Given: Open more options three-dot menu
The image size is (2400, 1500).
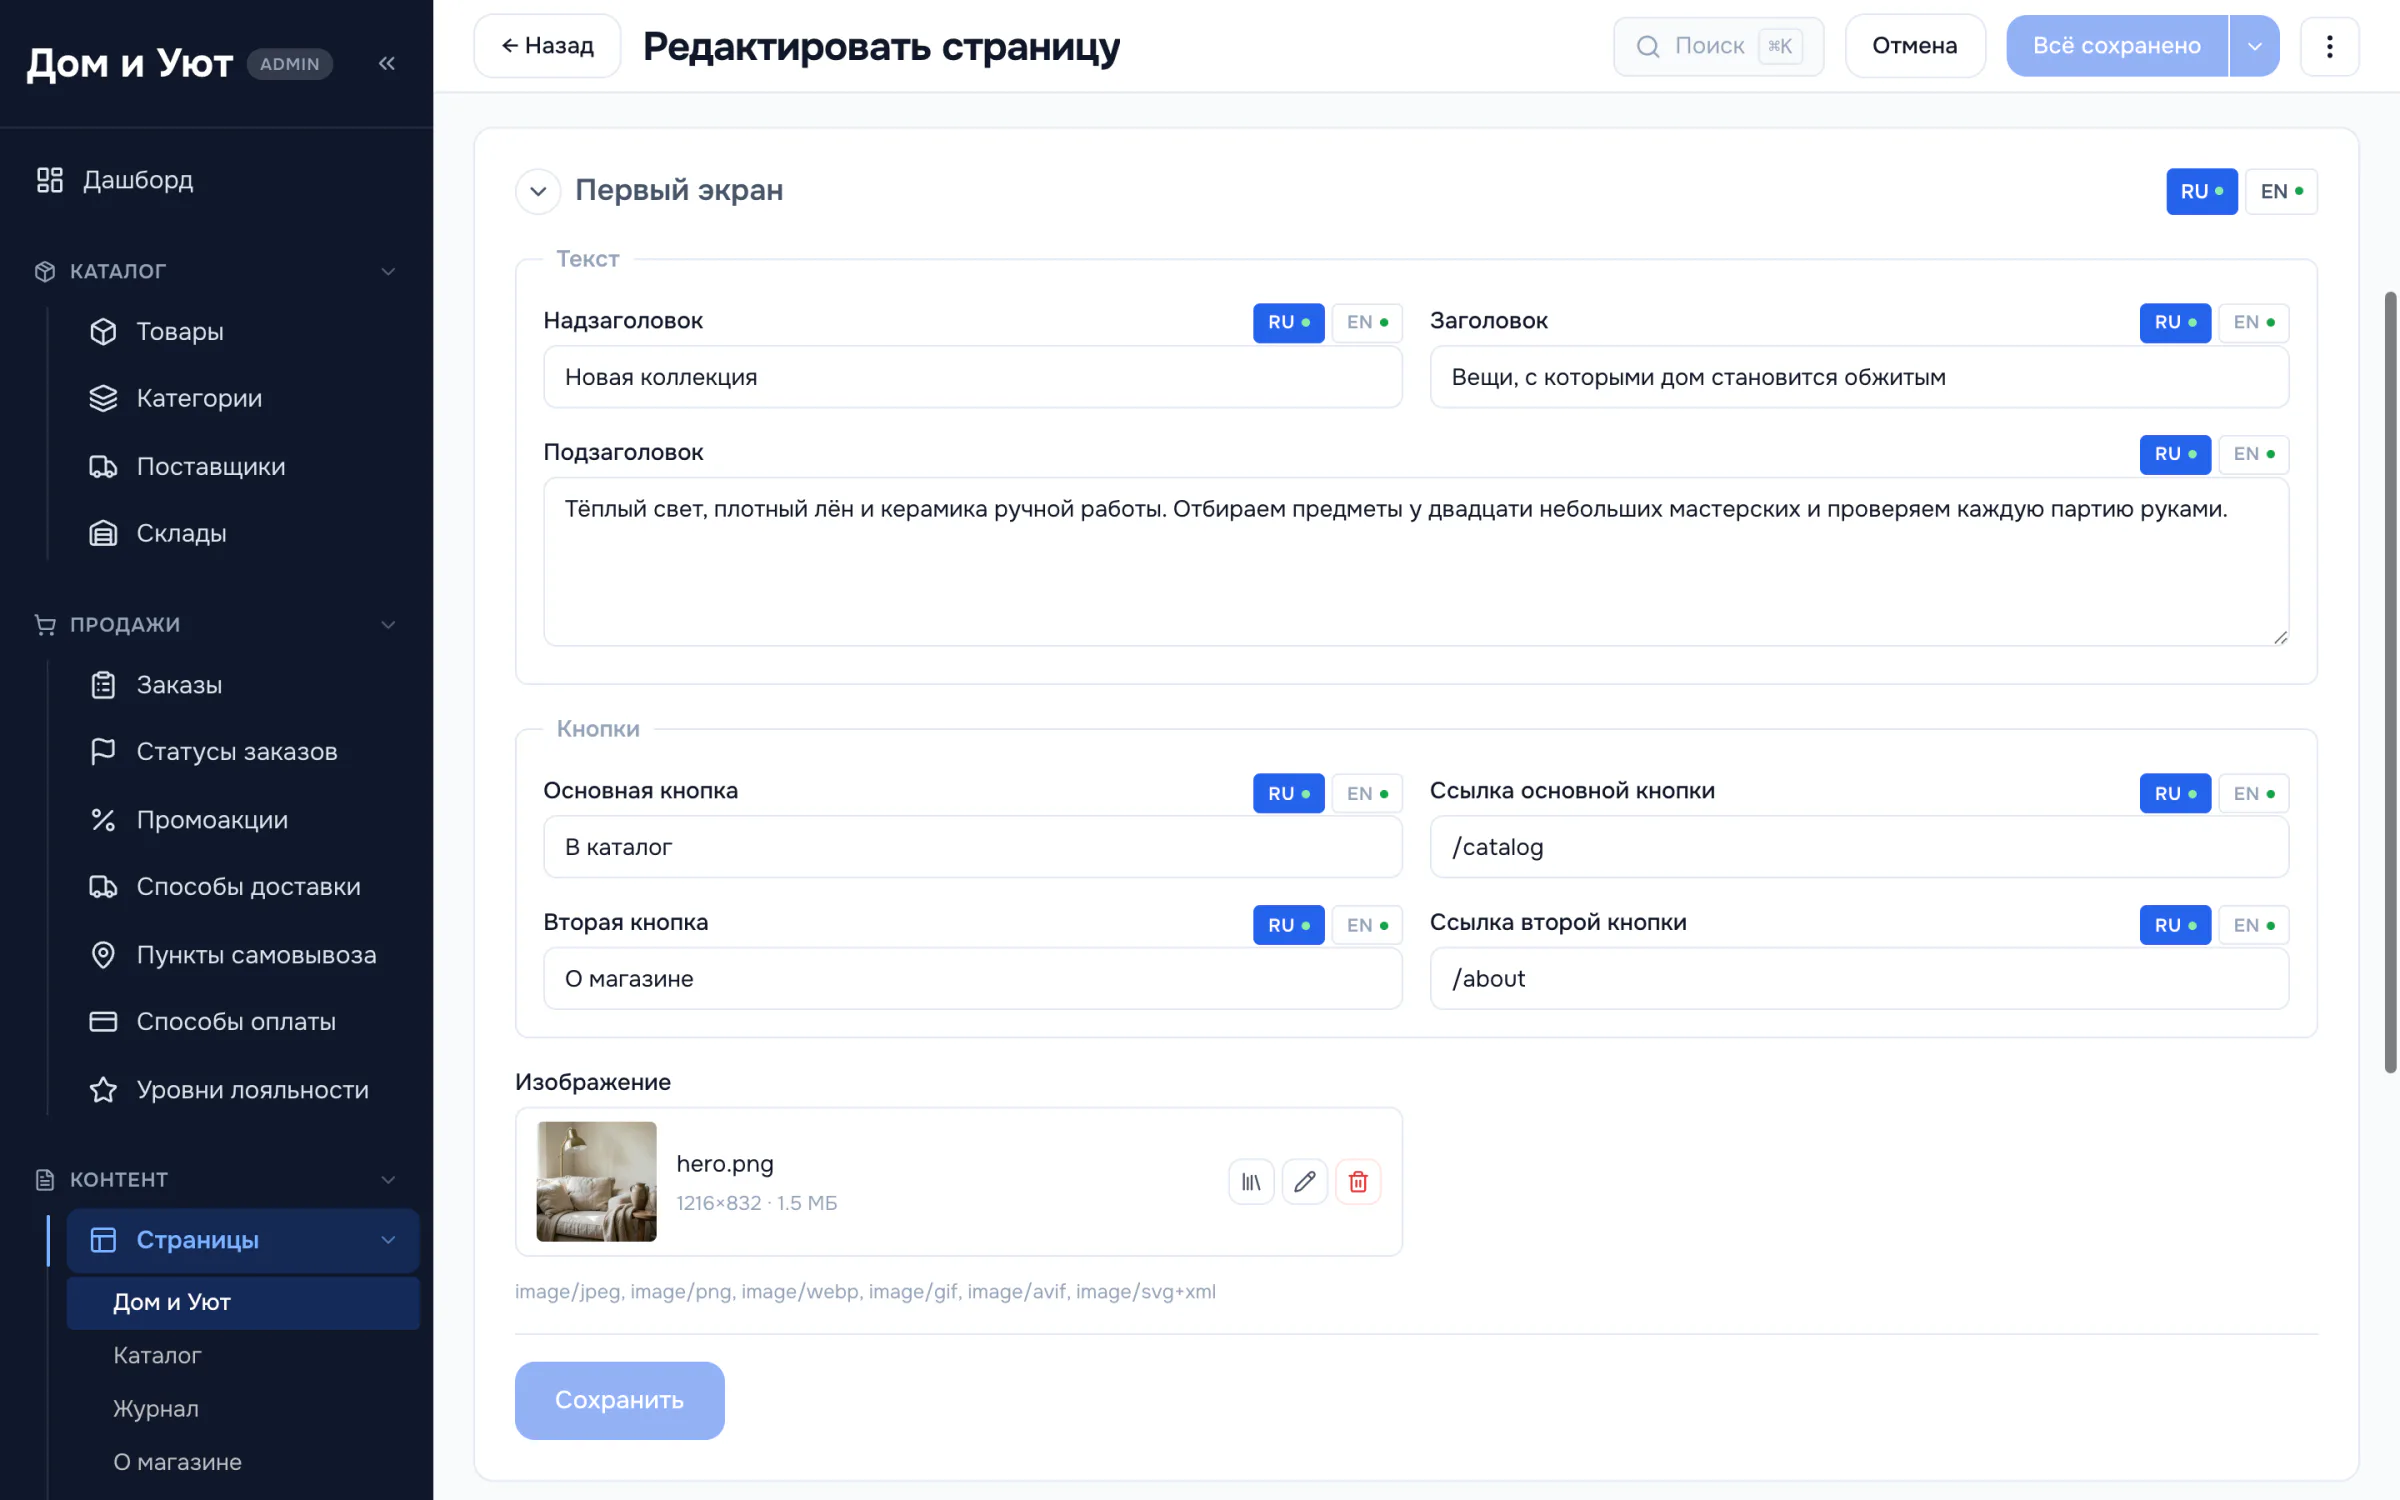Looking at the screenshot, I should coord(2329,46).
